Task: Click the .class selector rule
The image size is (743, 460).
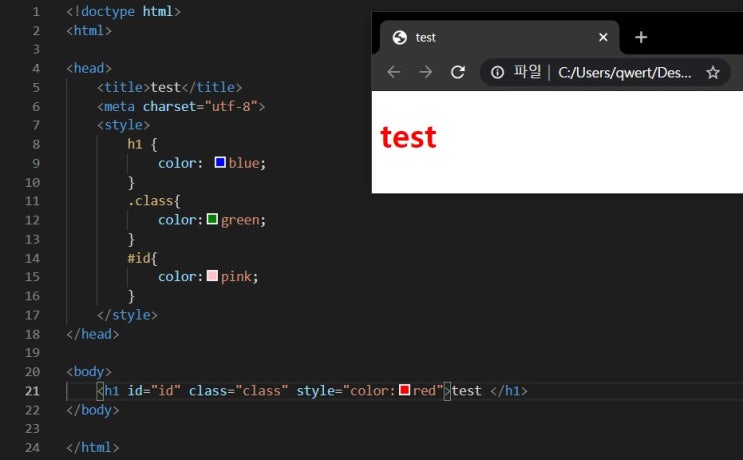Action: point(154,201)
